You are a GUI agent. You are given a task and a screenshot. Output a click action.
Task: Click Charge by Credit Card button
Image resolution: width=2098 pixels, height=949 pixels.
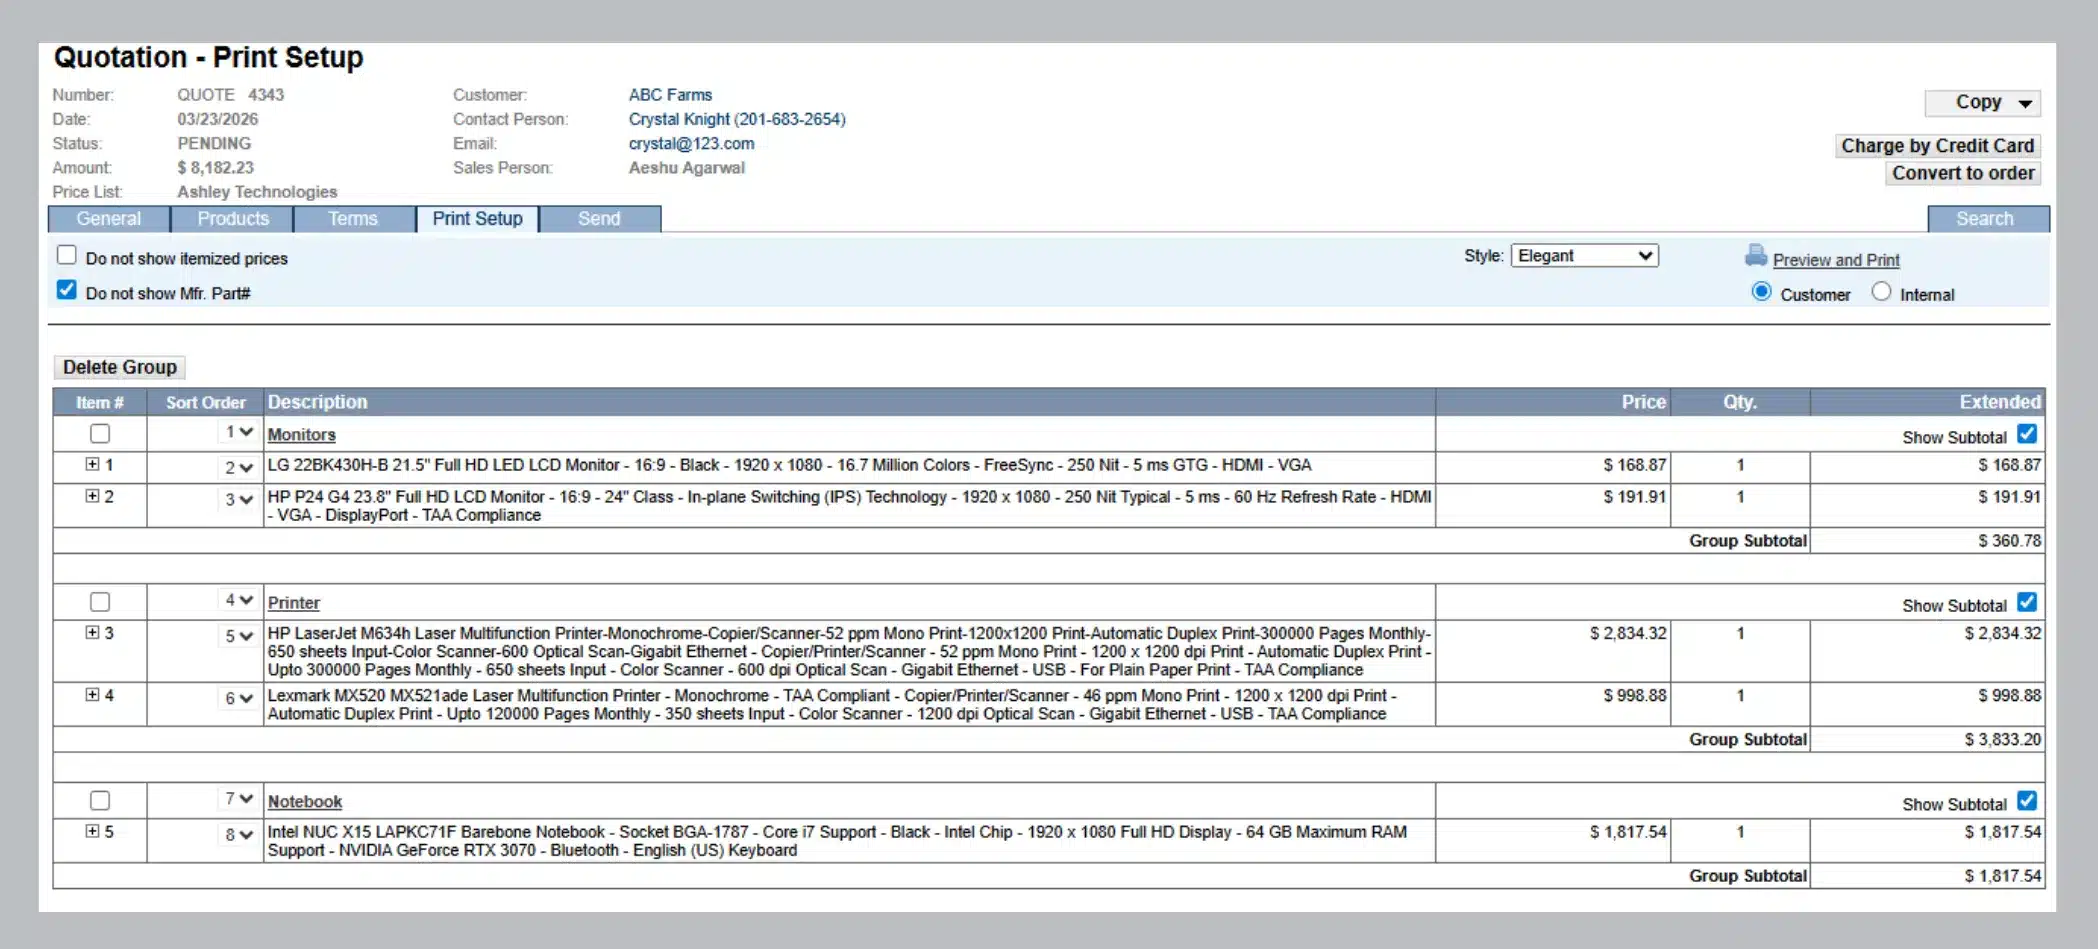pyautogui.click(x=1938, y=146)
